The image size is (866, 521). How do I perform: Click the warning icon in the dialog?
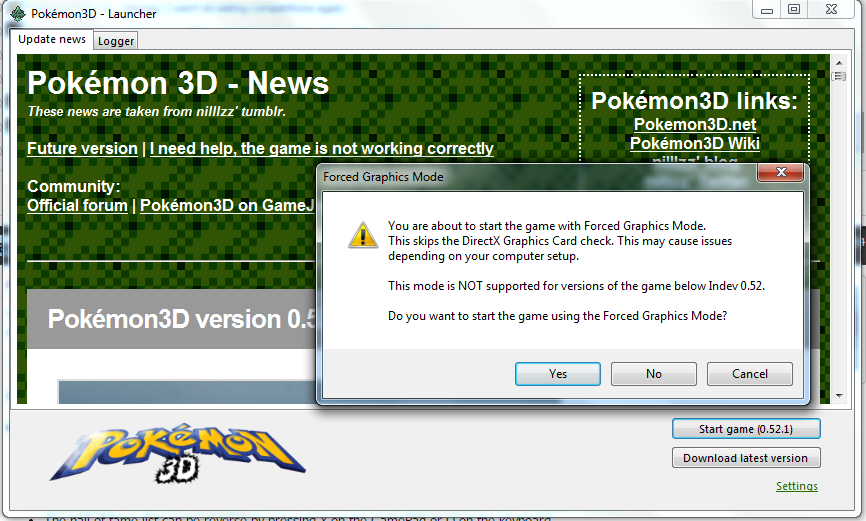(x=361, y=235)
